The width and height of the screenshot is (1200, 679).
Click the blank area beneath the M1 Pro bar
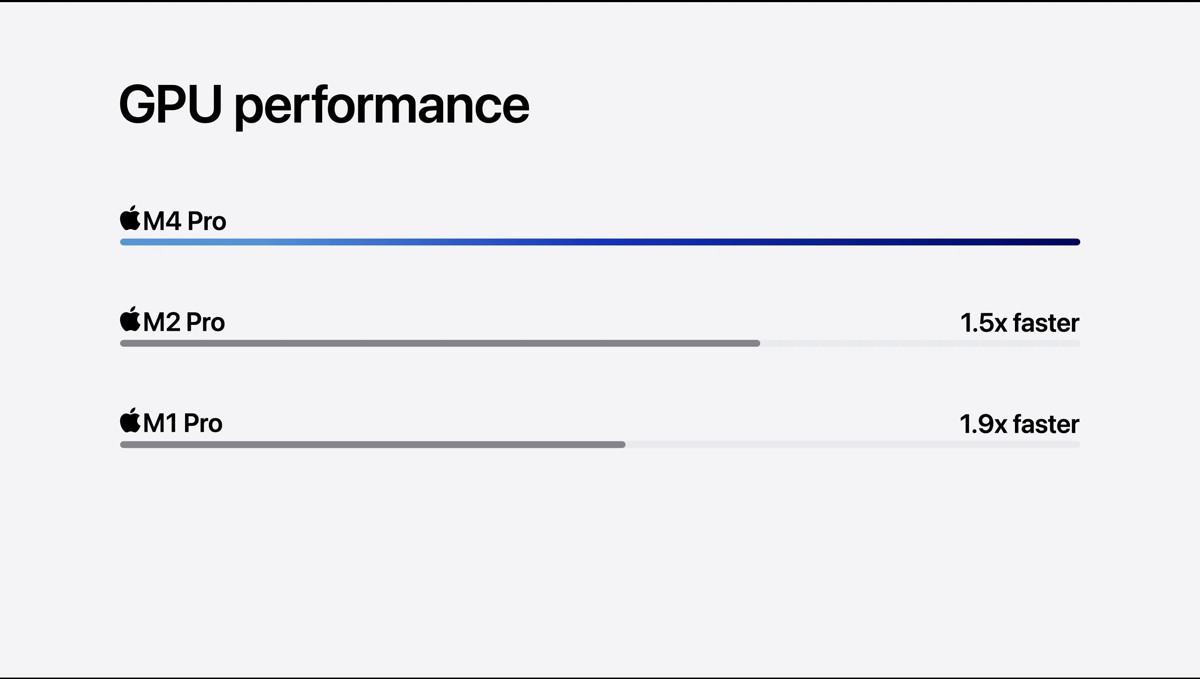coord(600,560)
